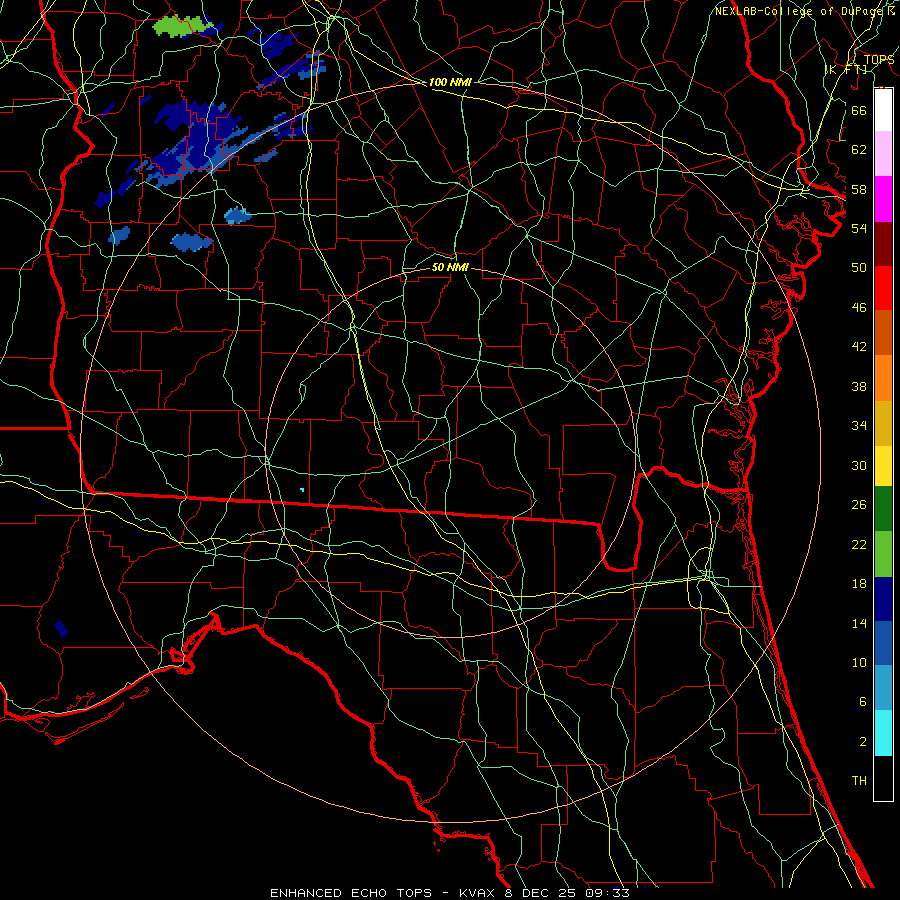The height and width of the screenshot is (900, 900).
Task: Click the gold legend swatch
Action: pos(883,423)
